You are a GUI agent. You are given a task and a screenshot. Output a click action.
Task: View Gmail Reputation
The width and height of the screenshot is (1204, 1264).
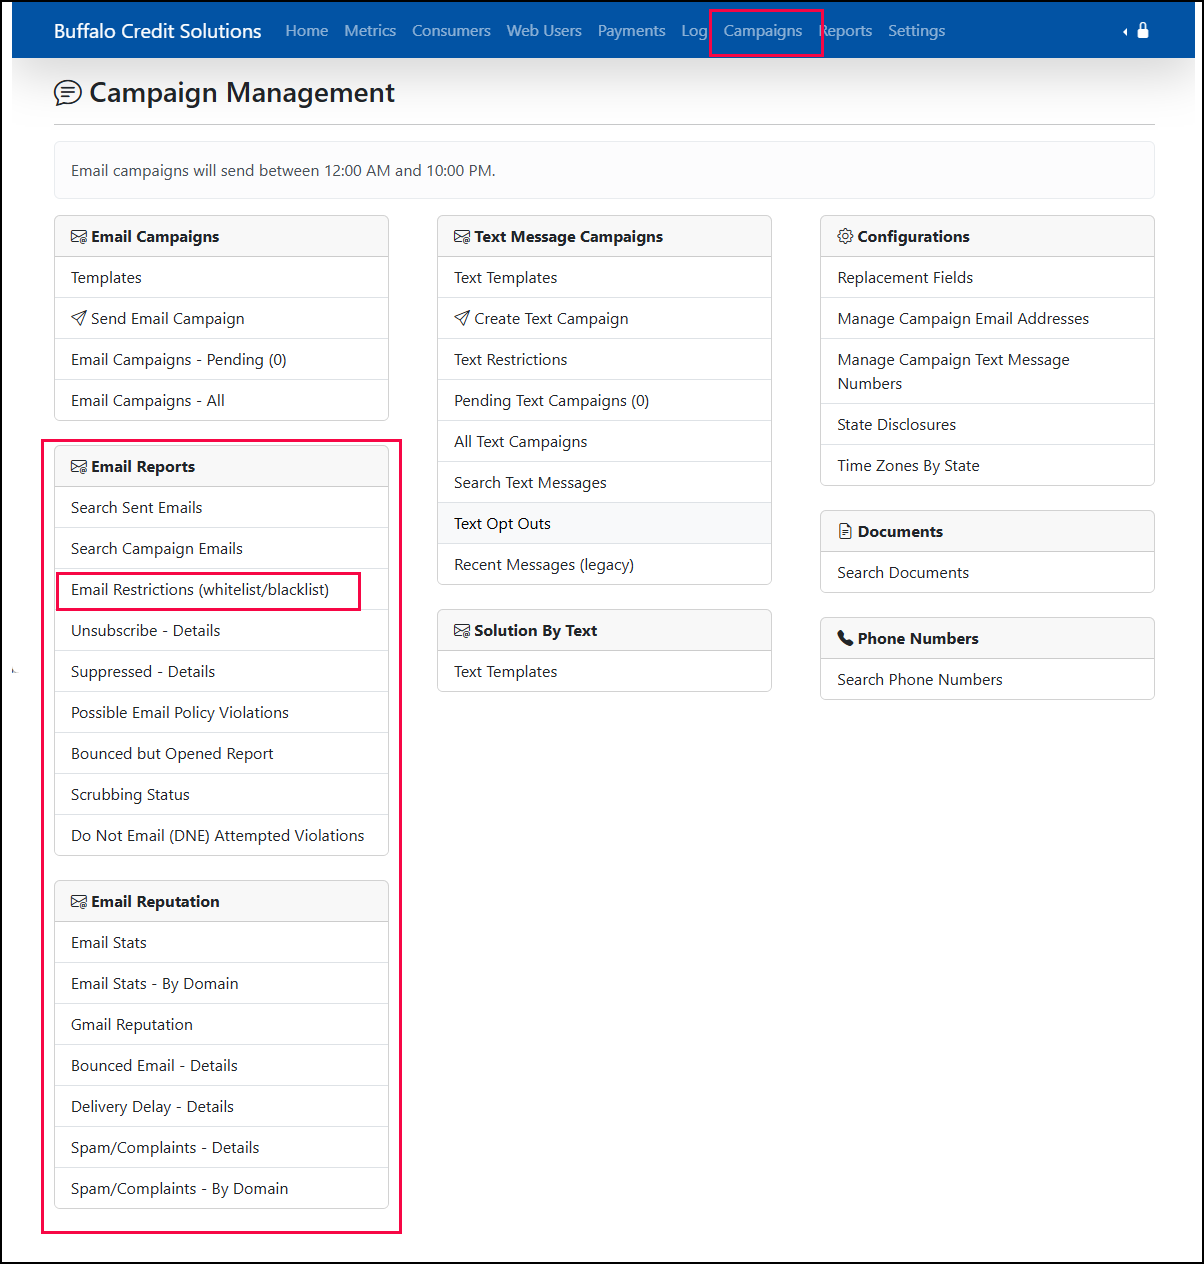(x=221, y=1025)
